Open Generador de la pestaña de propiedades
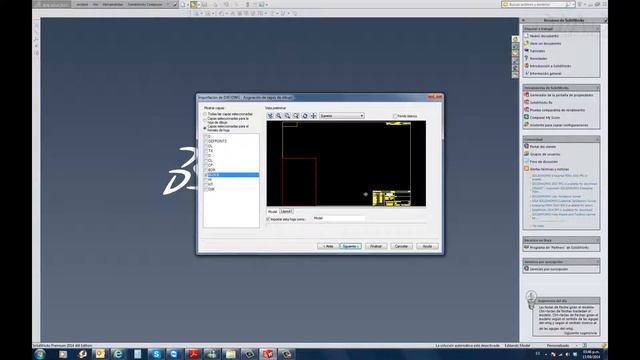The width and height of the screenshot is (640, 360). click(561, 95)
